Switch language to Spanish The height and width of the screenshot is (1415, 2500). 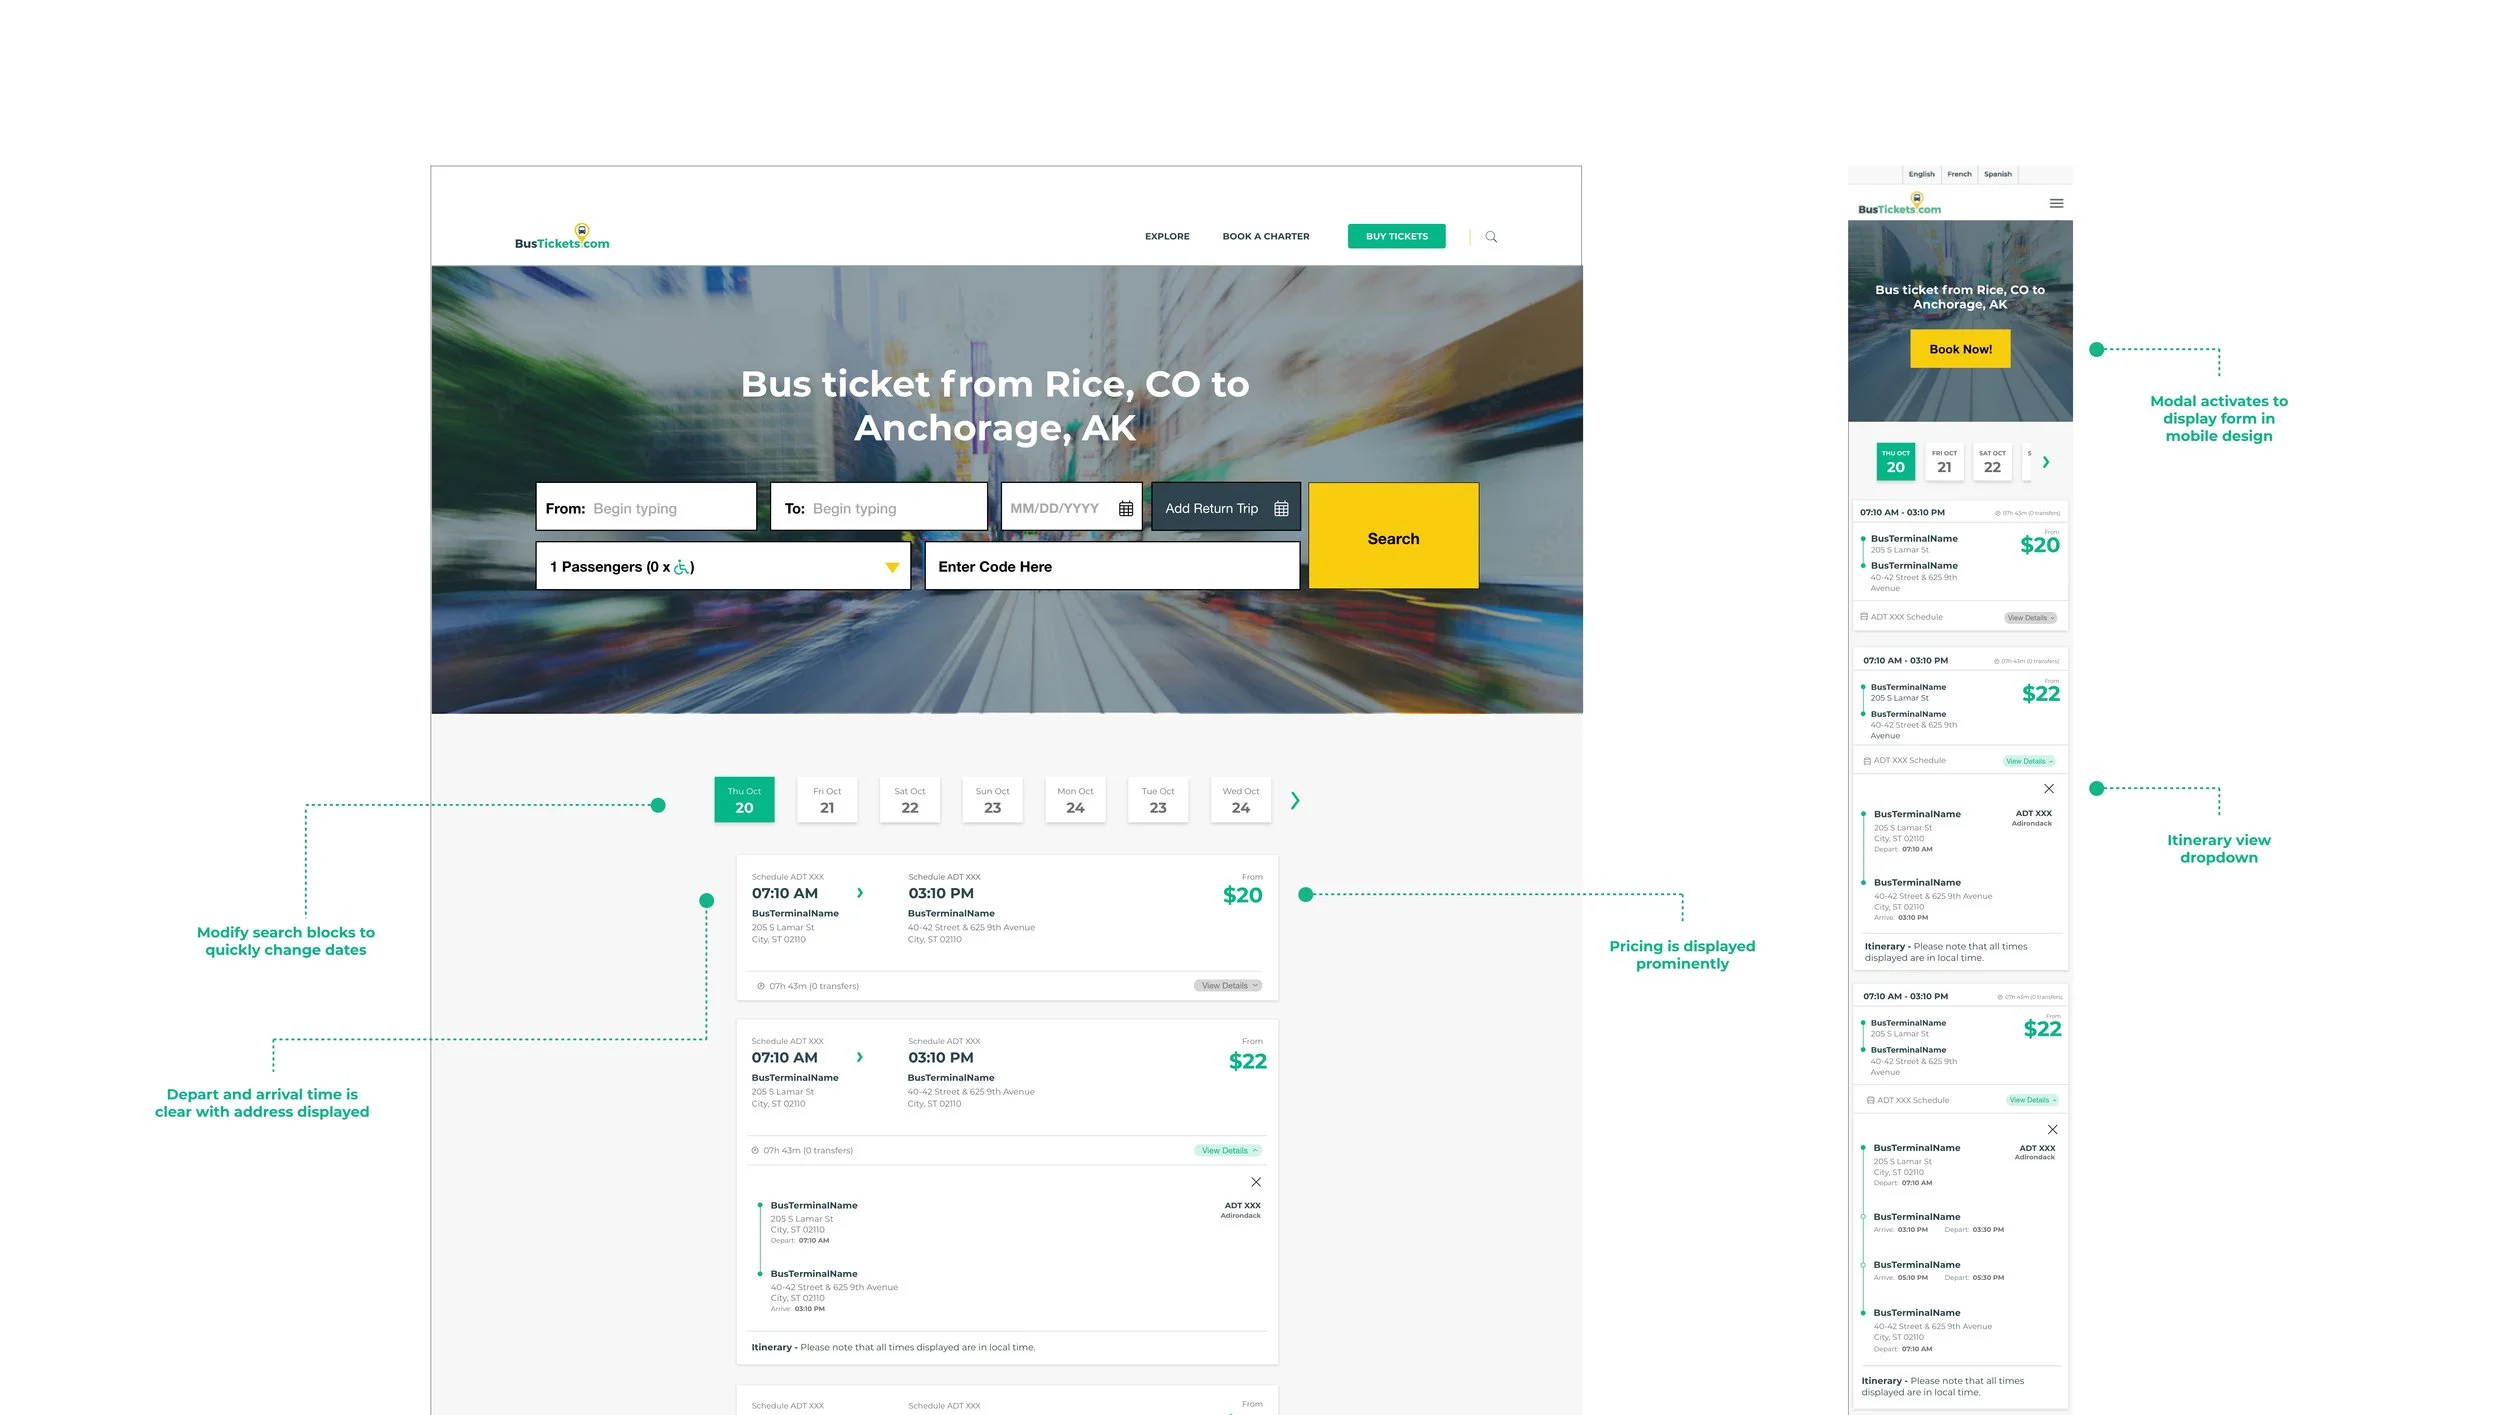tap(1997, 174)
